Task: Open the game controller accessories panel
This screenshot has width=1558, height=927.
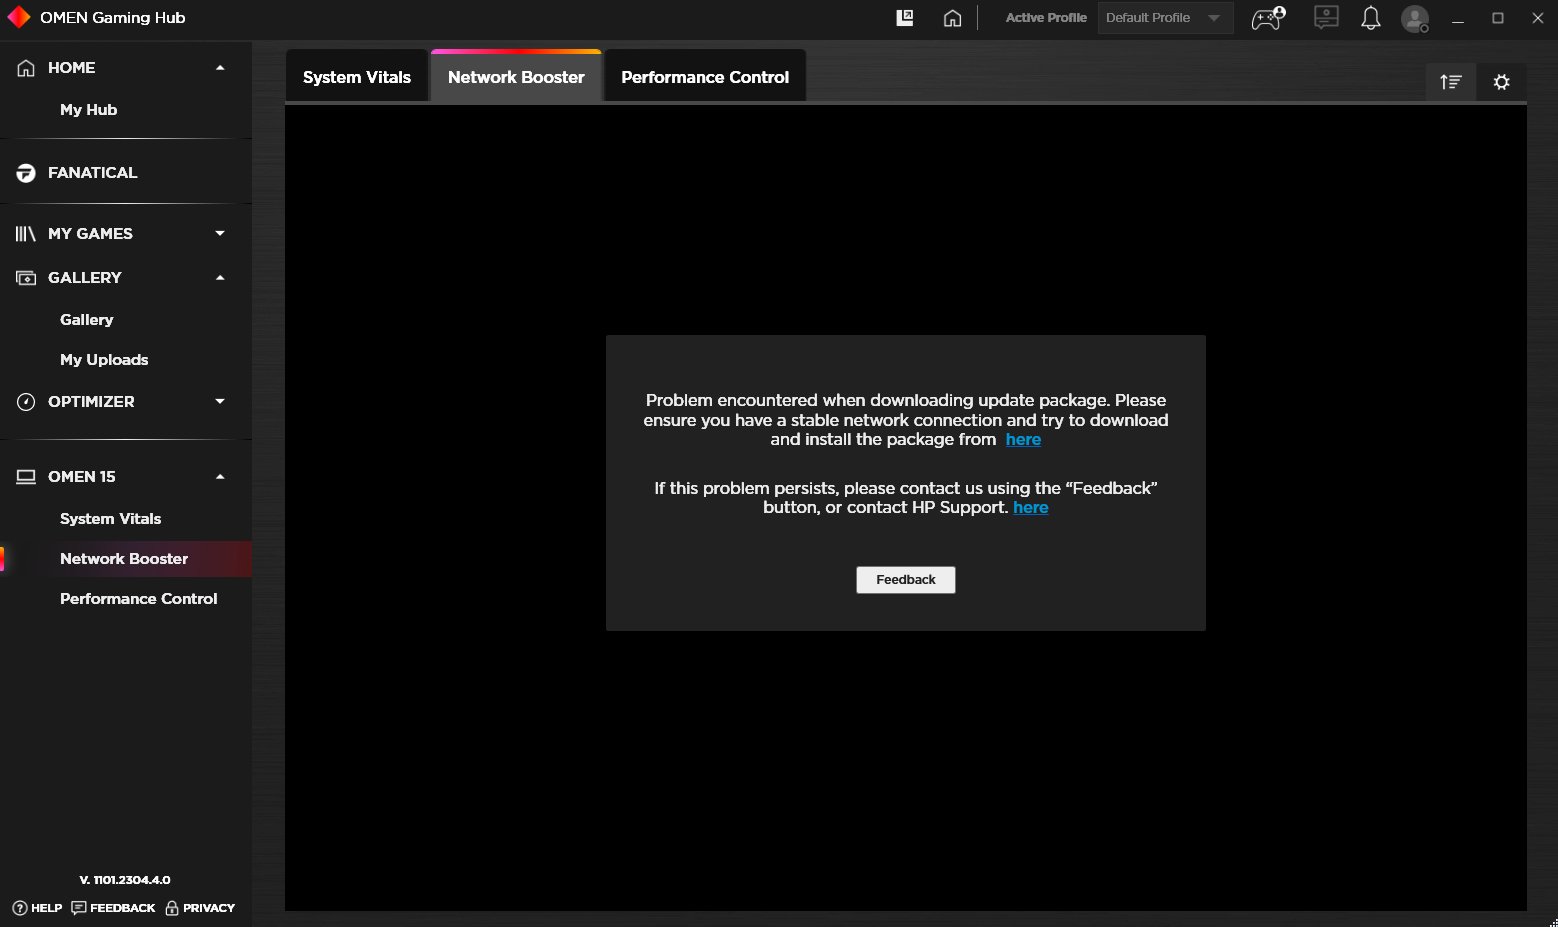Action: 1267,18
